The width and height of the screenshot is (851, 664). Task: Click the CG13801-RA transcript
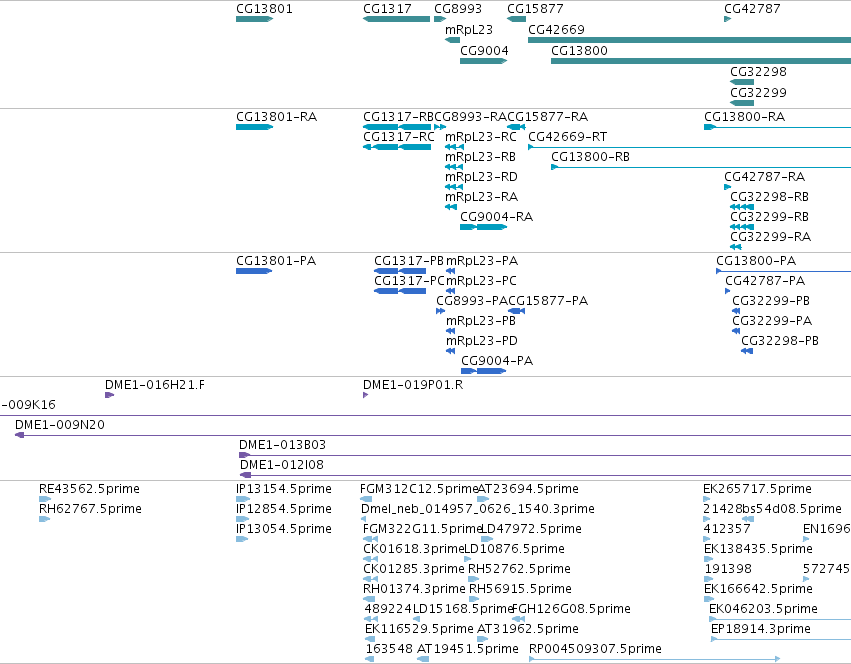[254, 127]
